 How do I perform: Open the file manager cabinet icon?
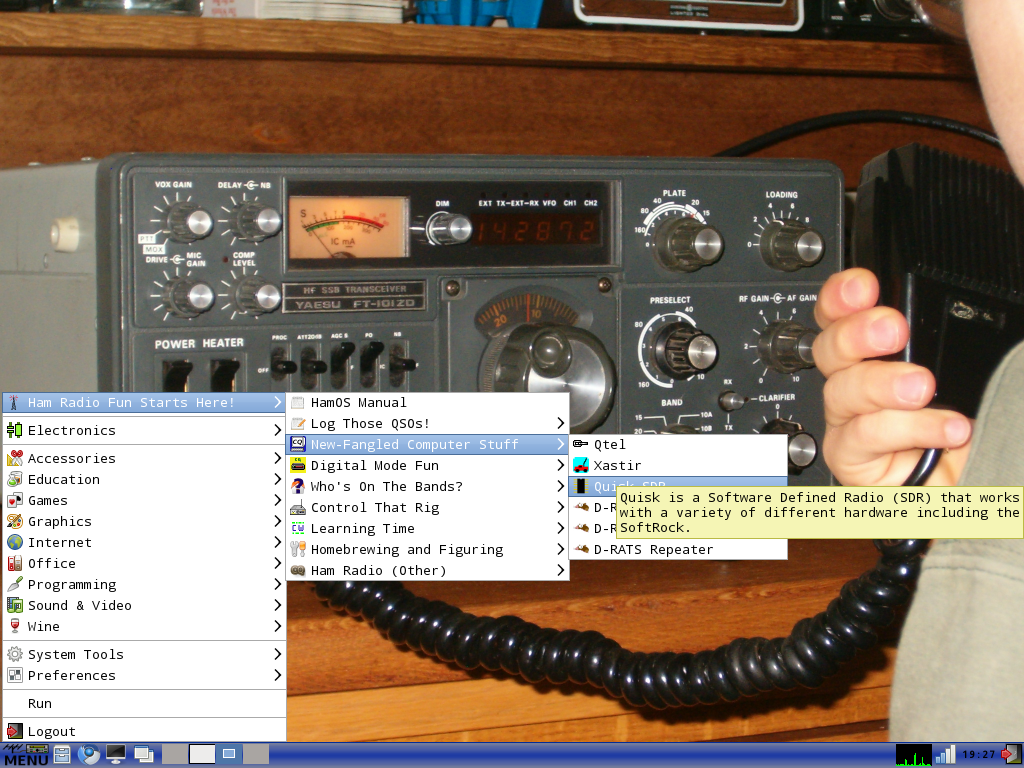(x=62, y=755)
